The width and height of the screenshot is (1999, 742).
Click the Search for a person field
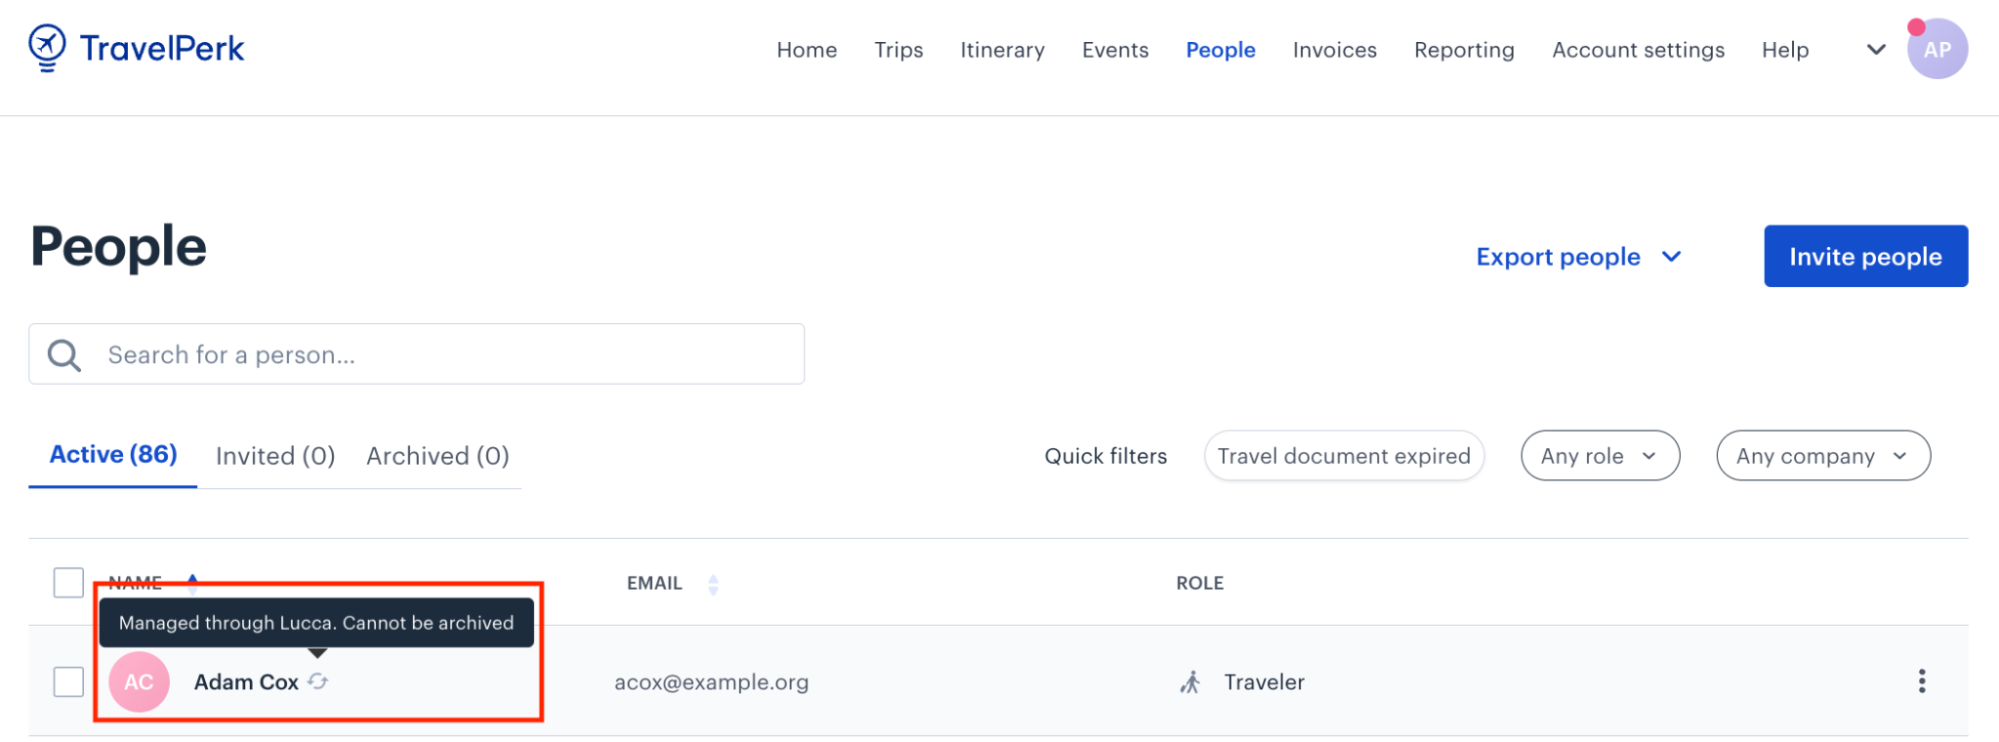point(417,354)
